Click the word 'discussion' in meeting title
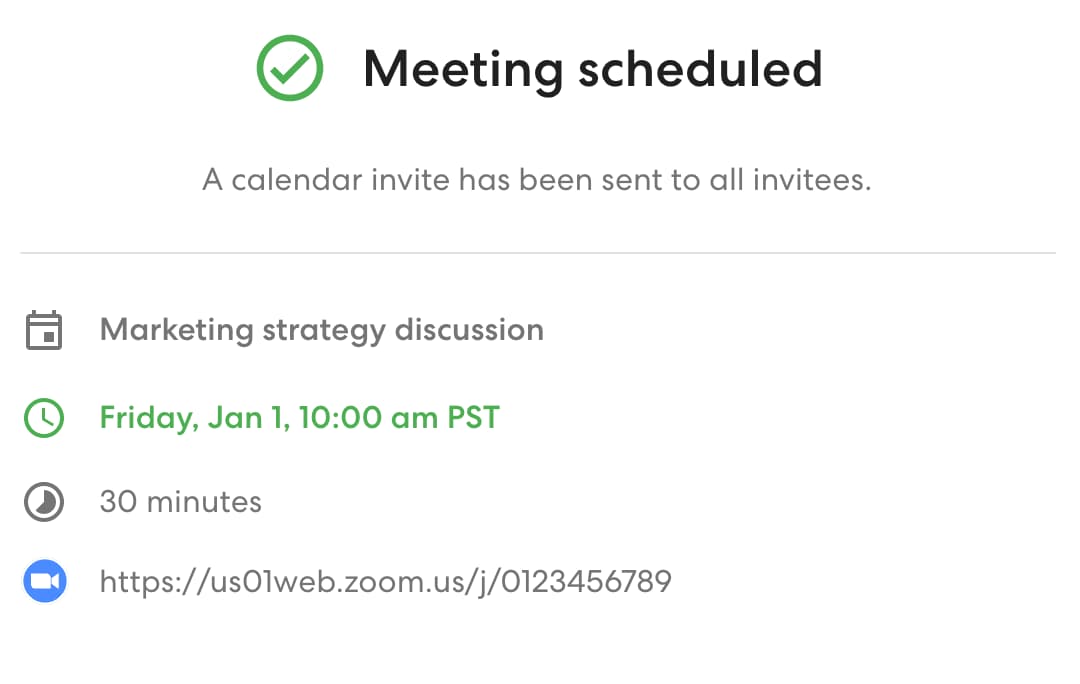Image resolution: width=1080 pixels, height=684 pixels. point(469,331)
